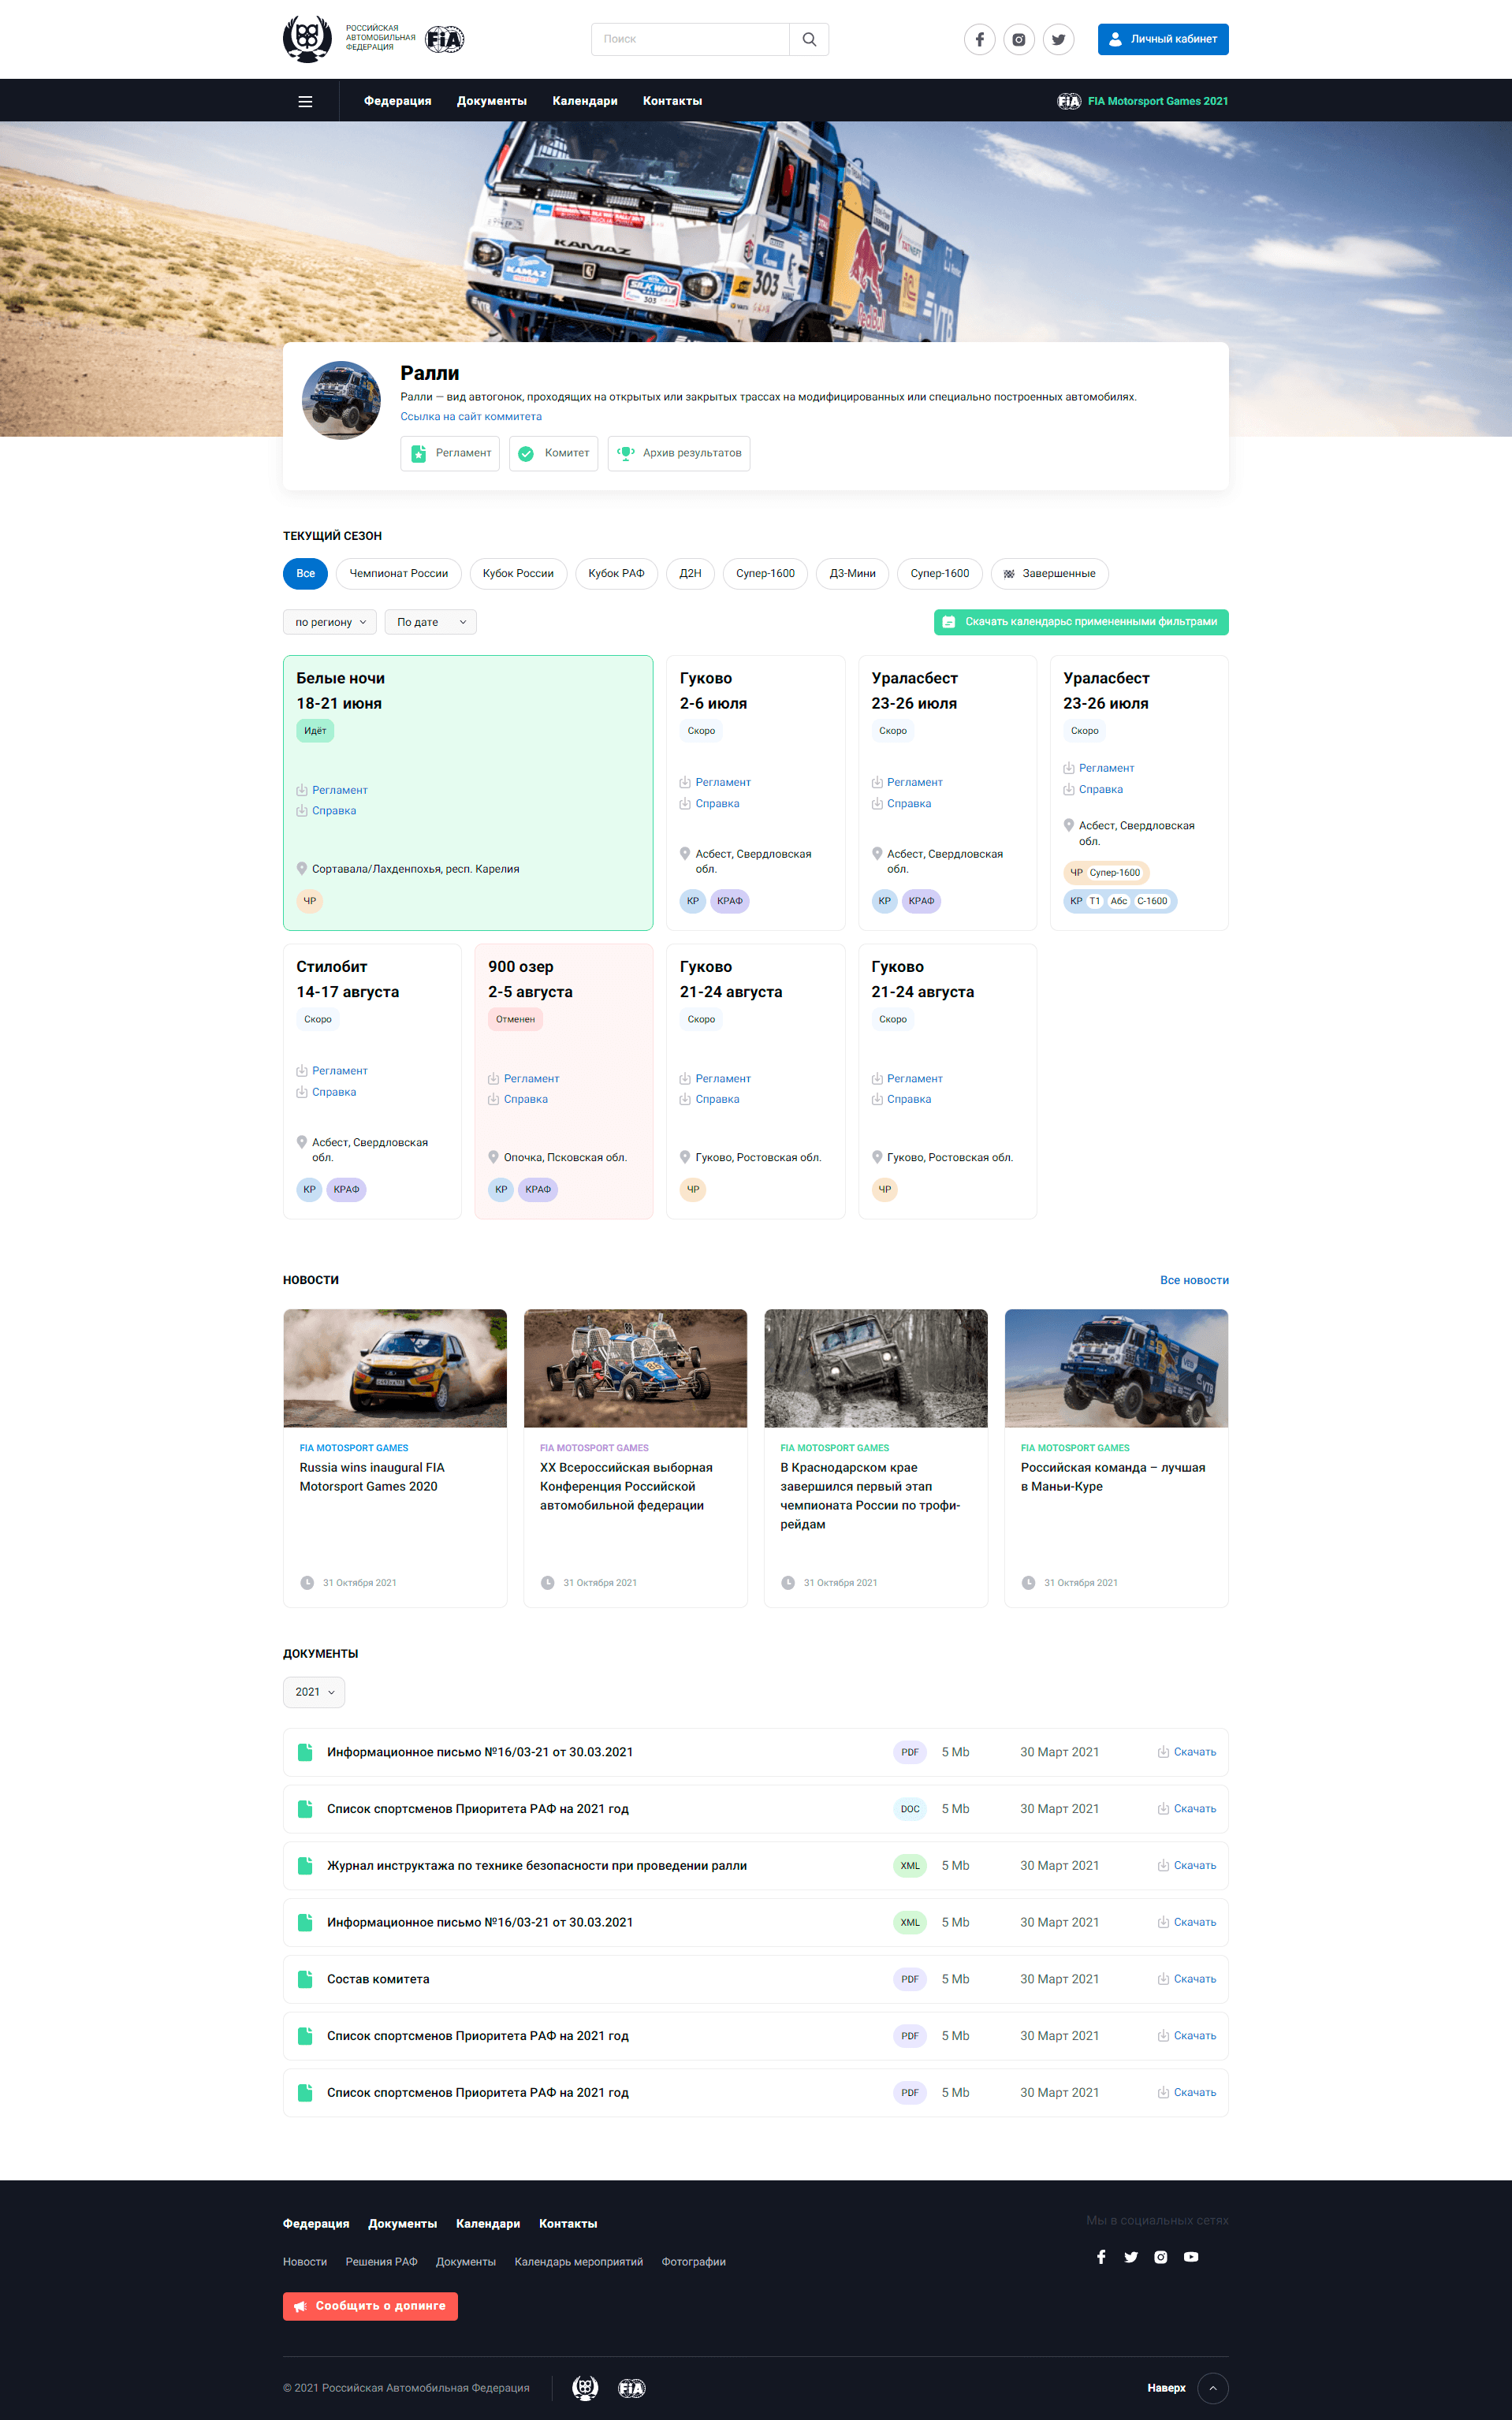The width and height of the screenshot is (1512, 2420).
Task: Open footer Календарь мероприятий link
Action: [578, 2261]
